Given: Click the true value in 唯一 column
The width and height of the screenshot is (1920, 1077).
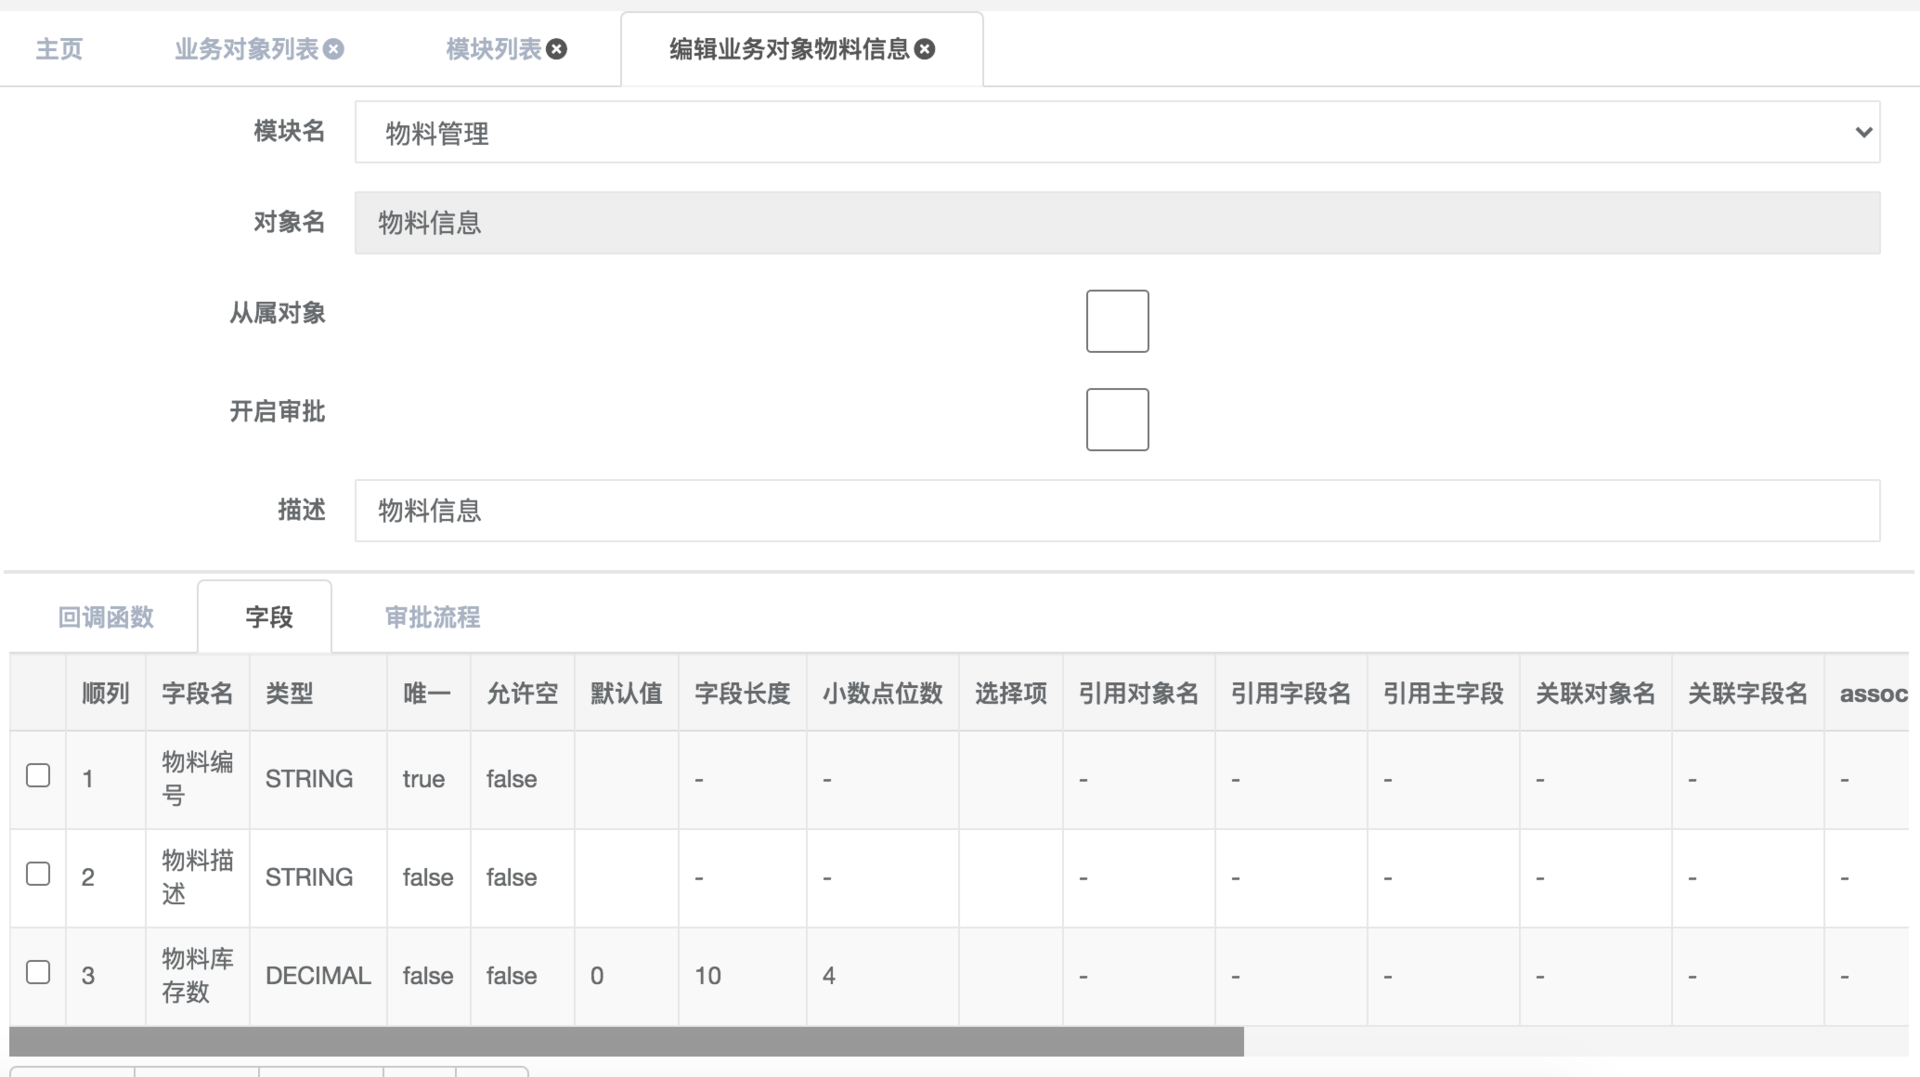Looking at the screenshot, I should (424, 779).
